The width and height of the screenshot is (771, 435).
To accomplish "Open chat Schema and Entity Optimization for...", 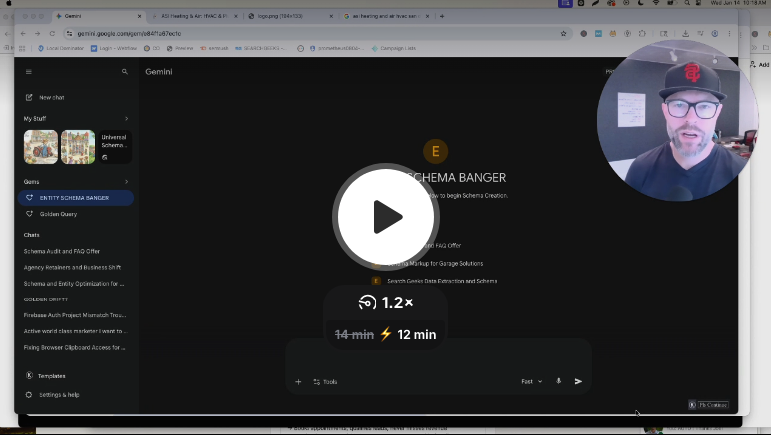I will point(74,284).
